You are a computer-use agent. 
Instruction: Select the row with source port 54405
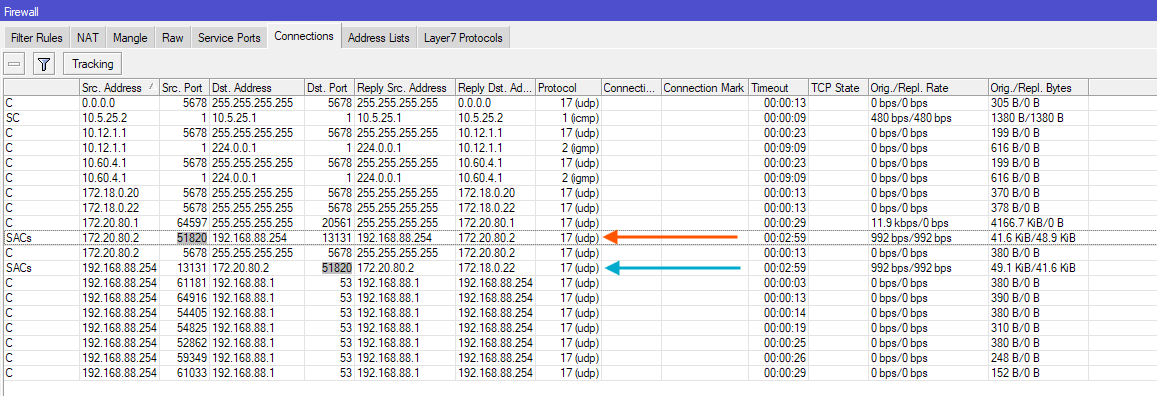click(x=546, y=312)
